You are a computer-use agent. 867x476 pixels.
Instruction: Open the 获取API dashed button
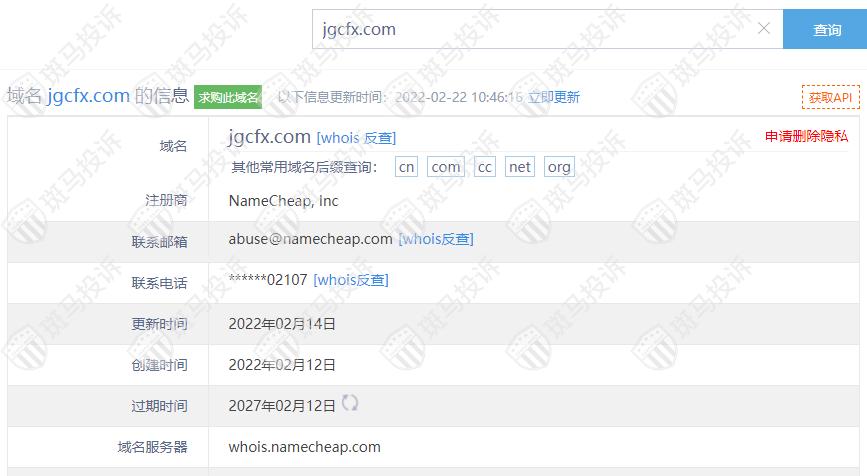831,97
